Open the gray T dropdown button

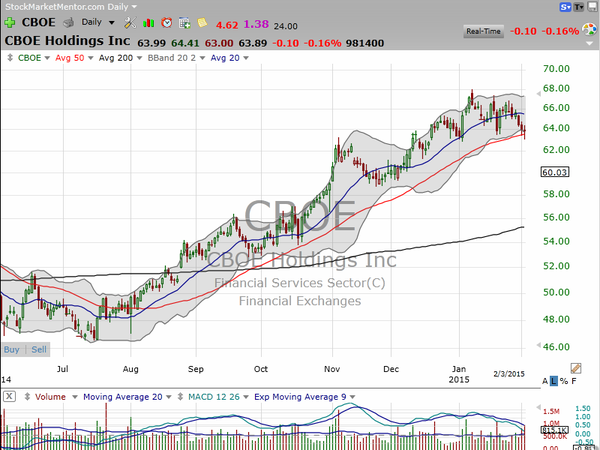[579, 7]
